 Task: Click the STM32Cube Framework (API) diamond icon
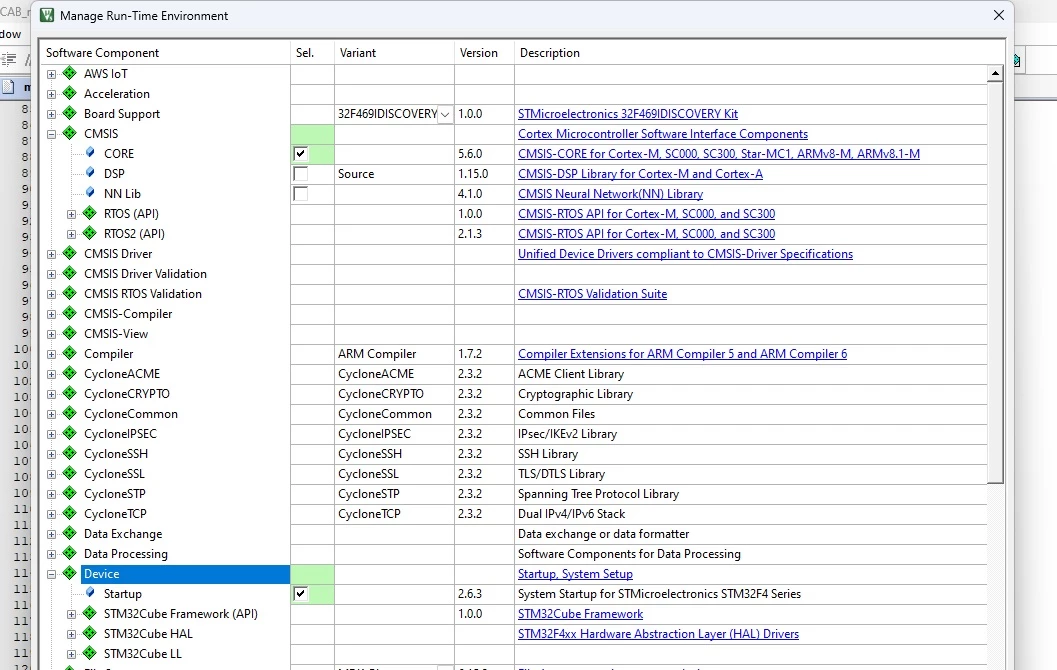click(x=90, y=613)
